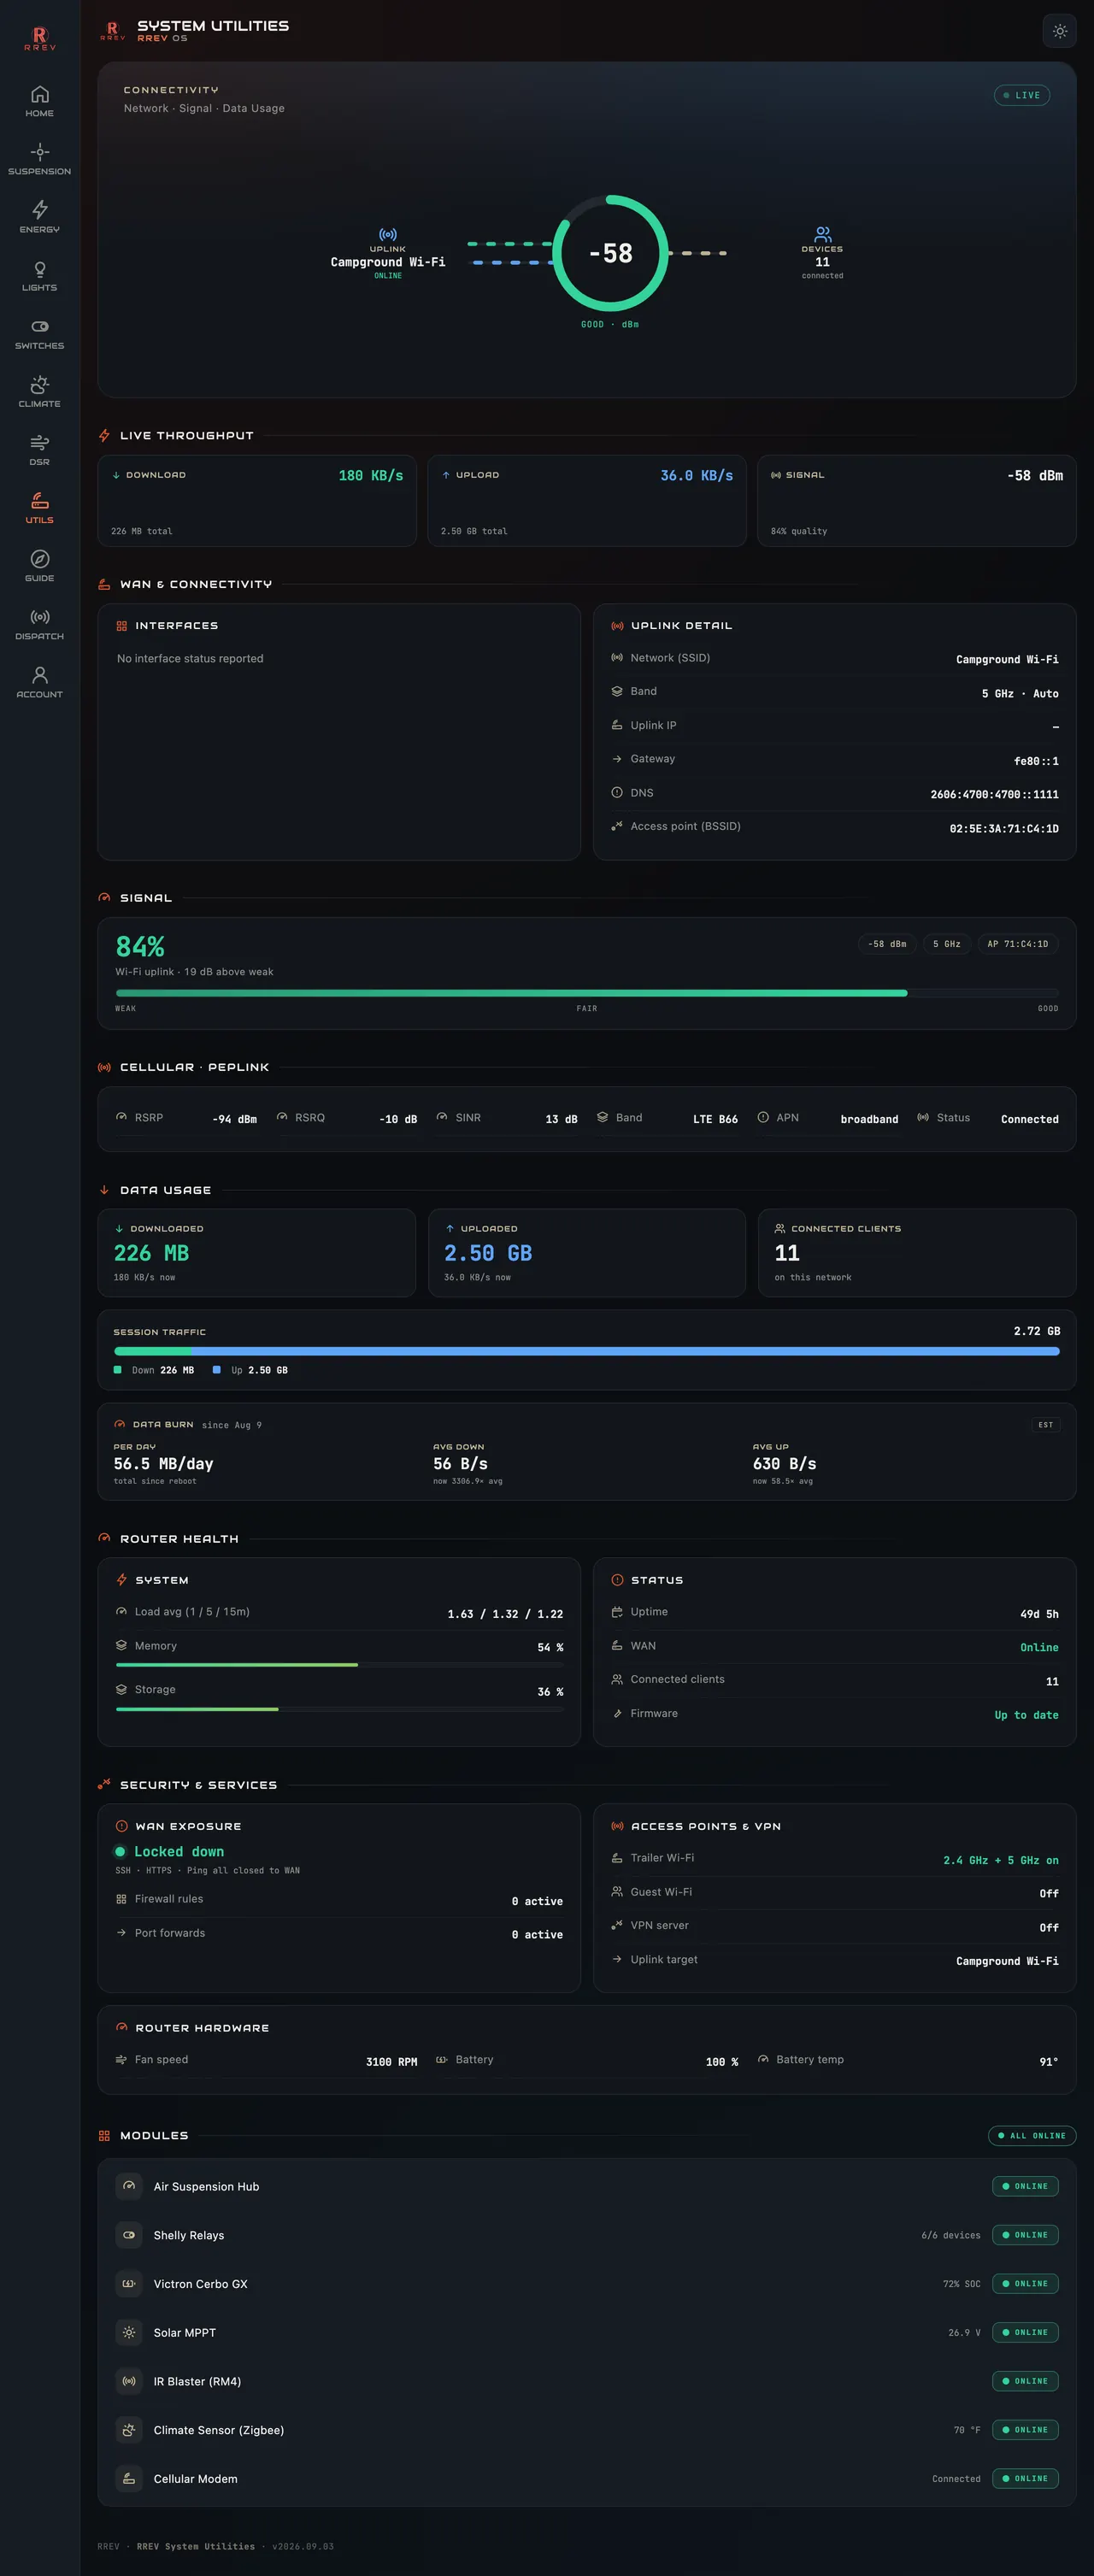Go to the Suspension section
This screenshot has height=2576, width=1094.
pyautogui.click(x=40, y=159)
